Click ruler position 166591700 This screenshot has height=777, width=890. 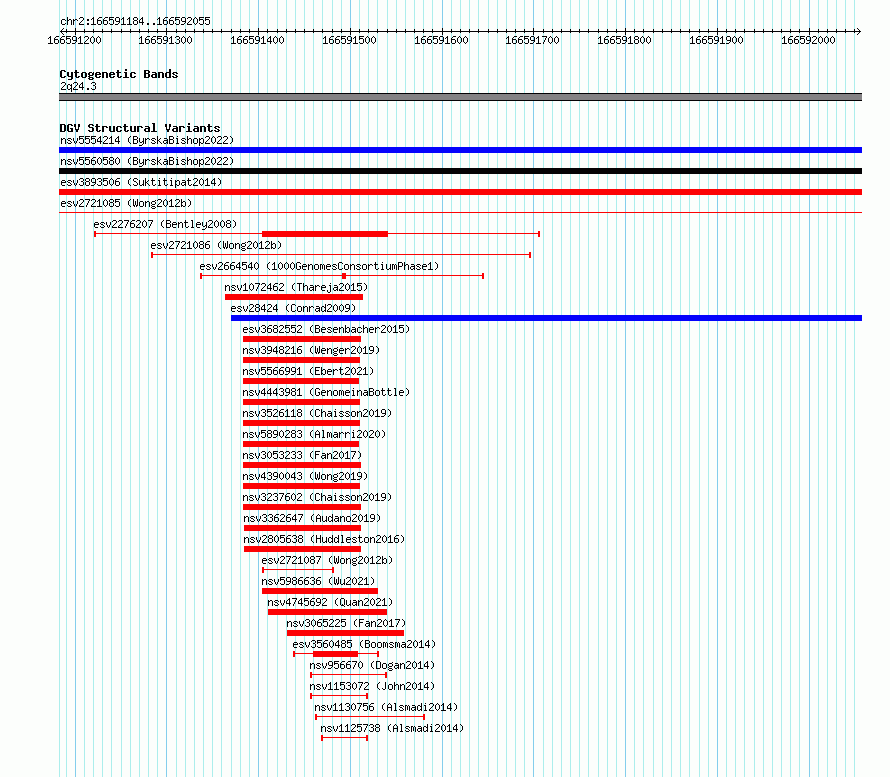[532, 40]
